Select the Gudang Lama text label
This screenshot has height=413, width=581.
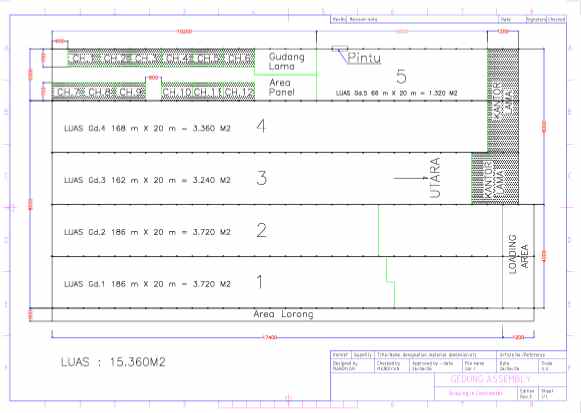tap(286, 61)
